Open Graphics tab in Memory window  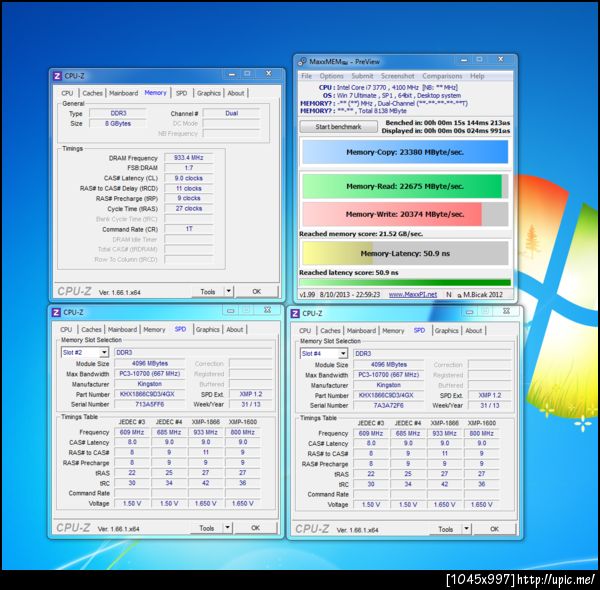209,93
